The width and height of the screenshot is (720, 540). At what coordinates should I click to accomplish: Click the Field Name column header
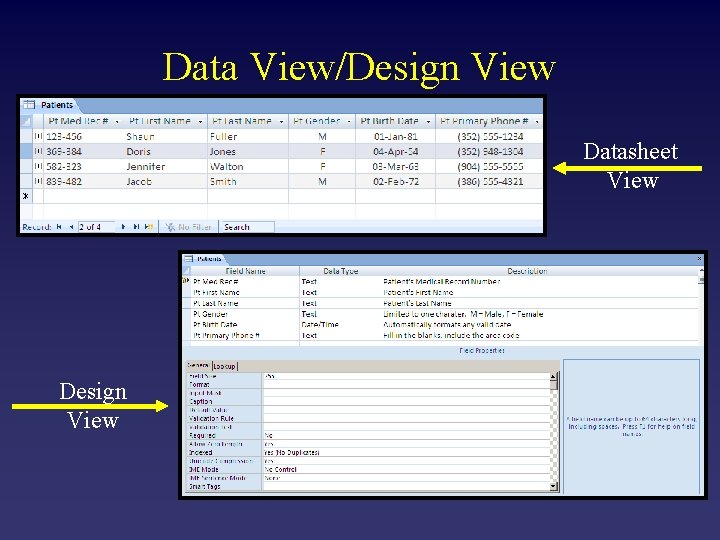coord(245,271)
